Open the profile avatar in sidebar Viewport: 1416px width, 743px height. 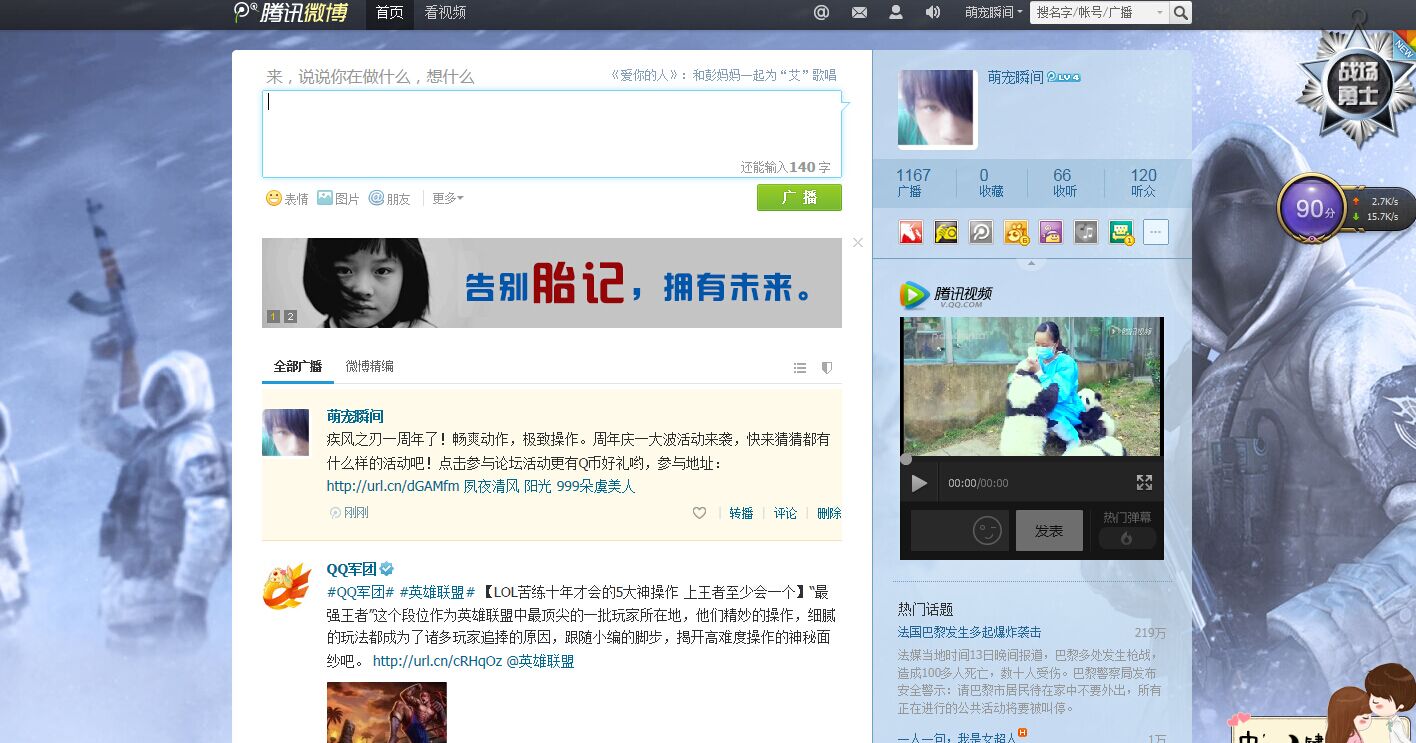[x=936, y=107]
